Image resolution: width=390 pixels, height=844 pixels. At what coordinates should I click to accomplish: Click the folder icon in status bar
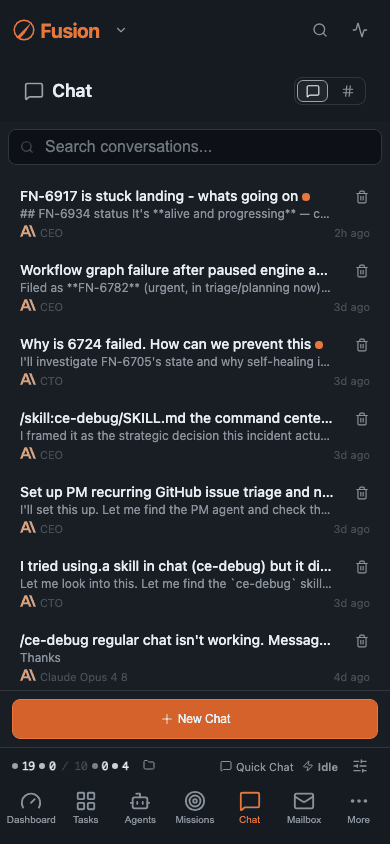tap(149, 765)
